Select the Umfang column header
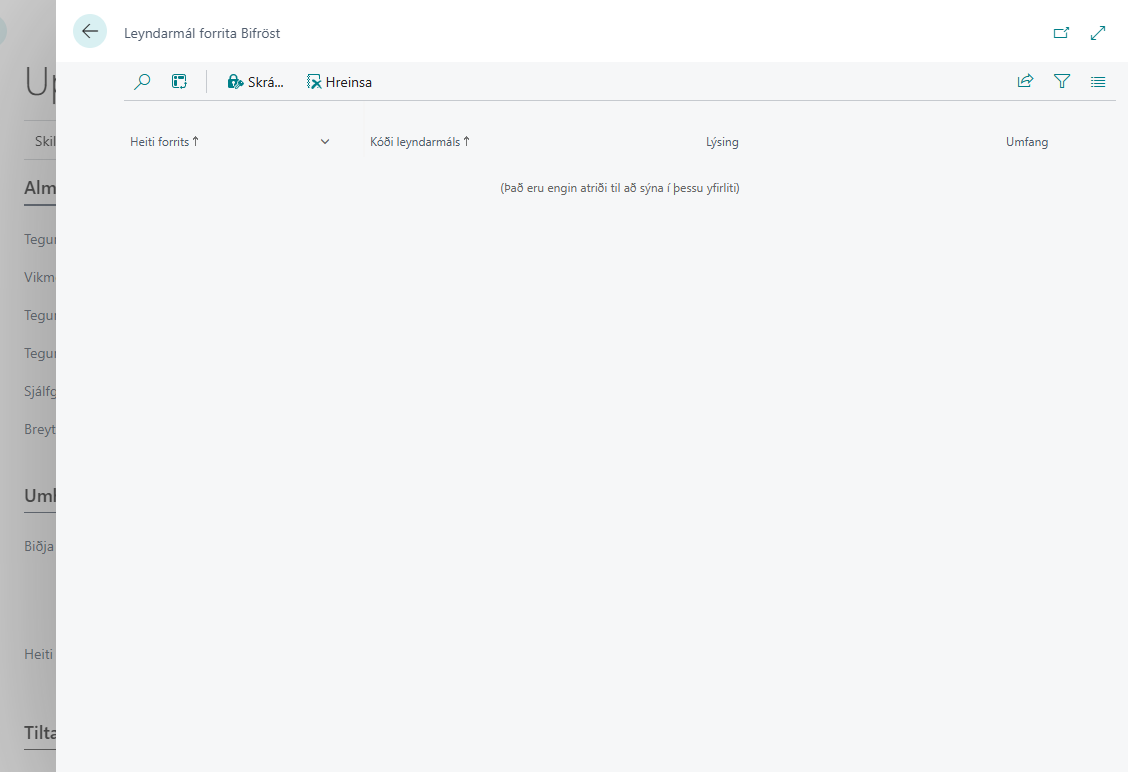The height and width of the screenshot is (772, 1128). (1027, 142)
